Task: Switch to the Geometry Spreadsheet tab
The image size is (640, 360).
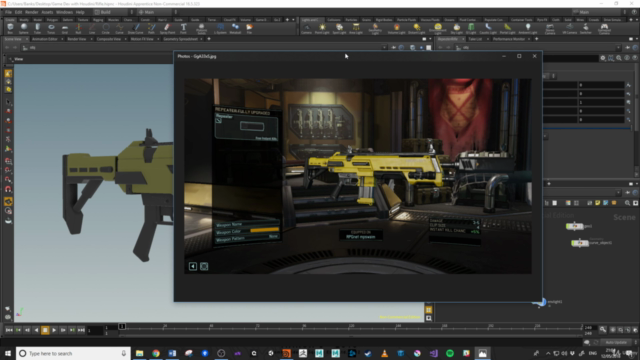Action: (180, 39)
